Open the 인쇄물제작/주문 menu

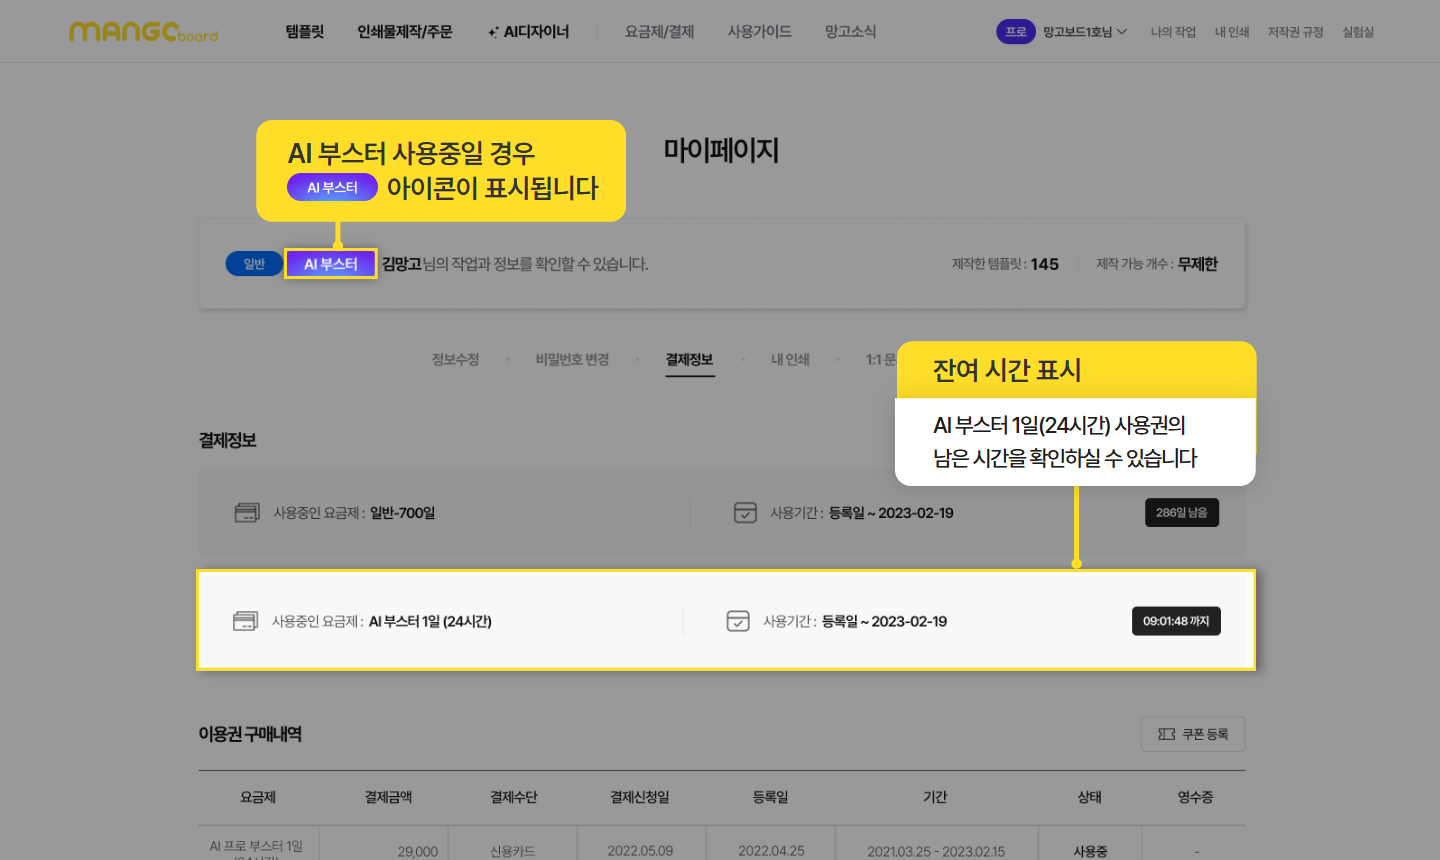[405, 32]
